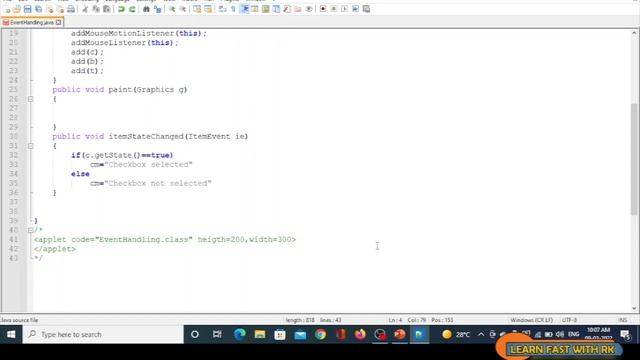Toggle show all characters pilcrow icon
The width and height of the screenshot is (640, 360).
(x=233, y=9)
